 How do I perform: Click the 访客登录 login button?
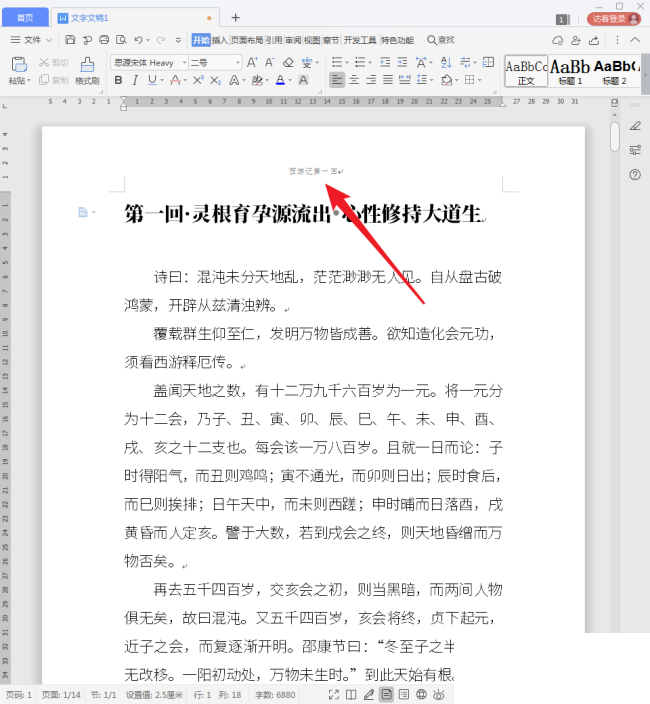pyautogui.click(x=614, y=18)
